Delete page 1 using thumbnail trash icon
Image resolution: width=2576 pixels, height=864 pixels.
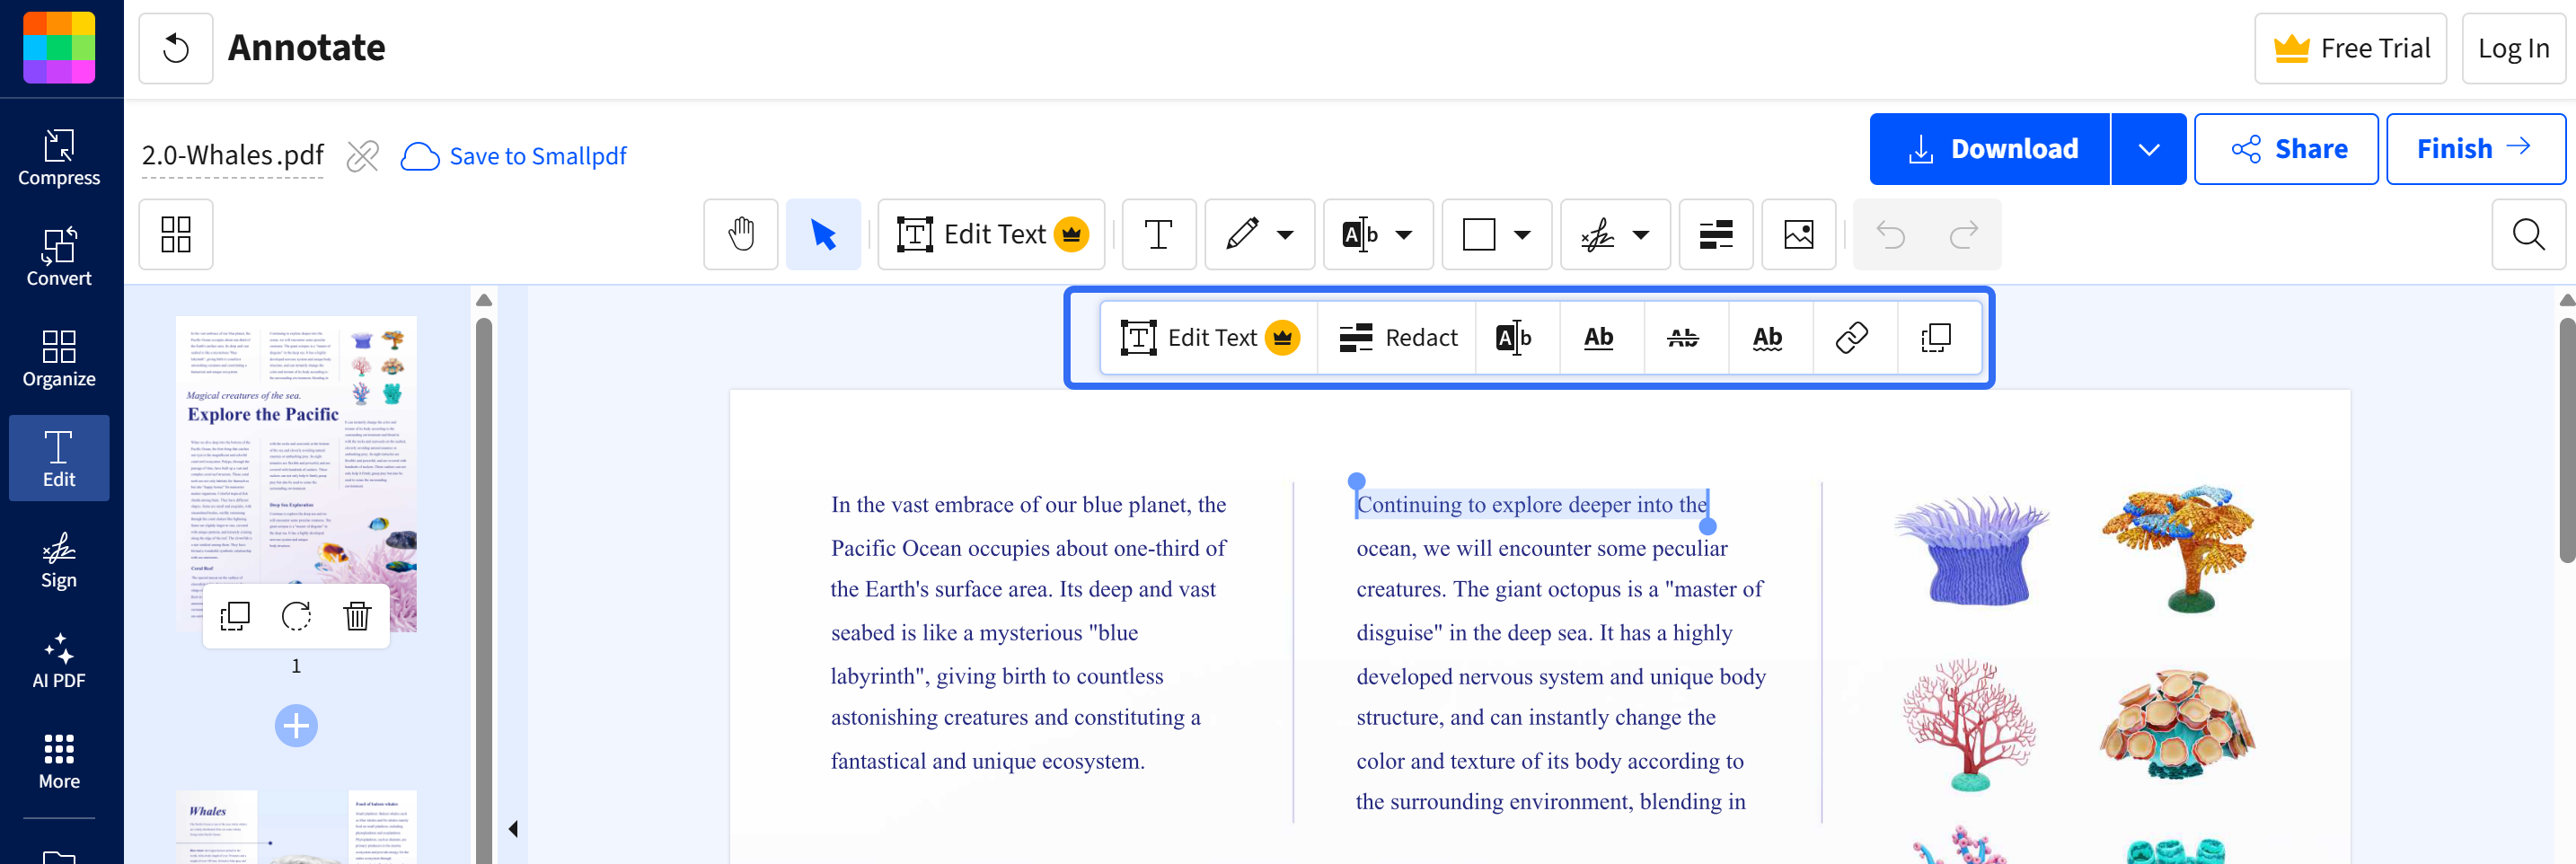point(357,616)
